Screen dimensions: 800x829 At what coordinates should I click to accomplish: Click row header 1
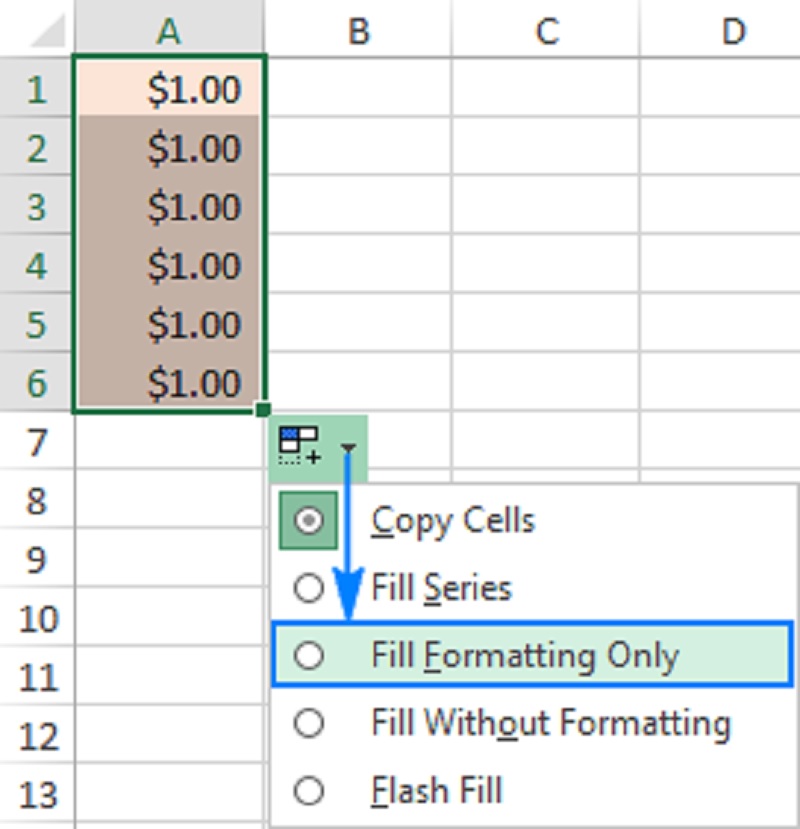tap(35, 89)
